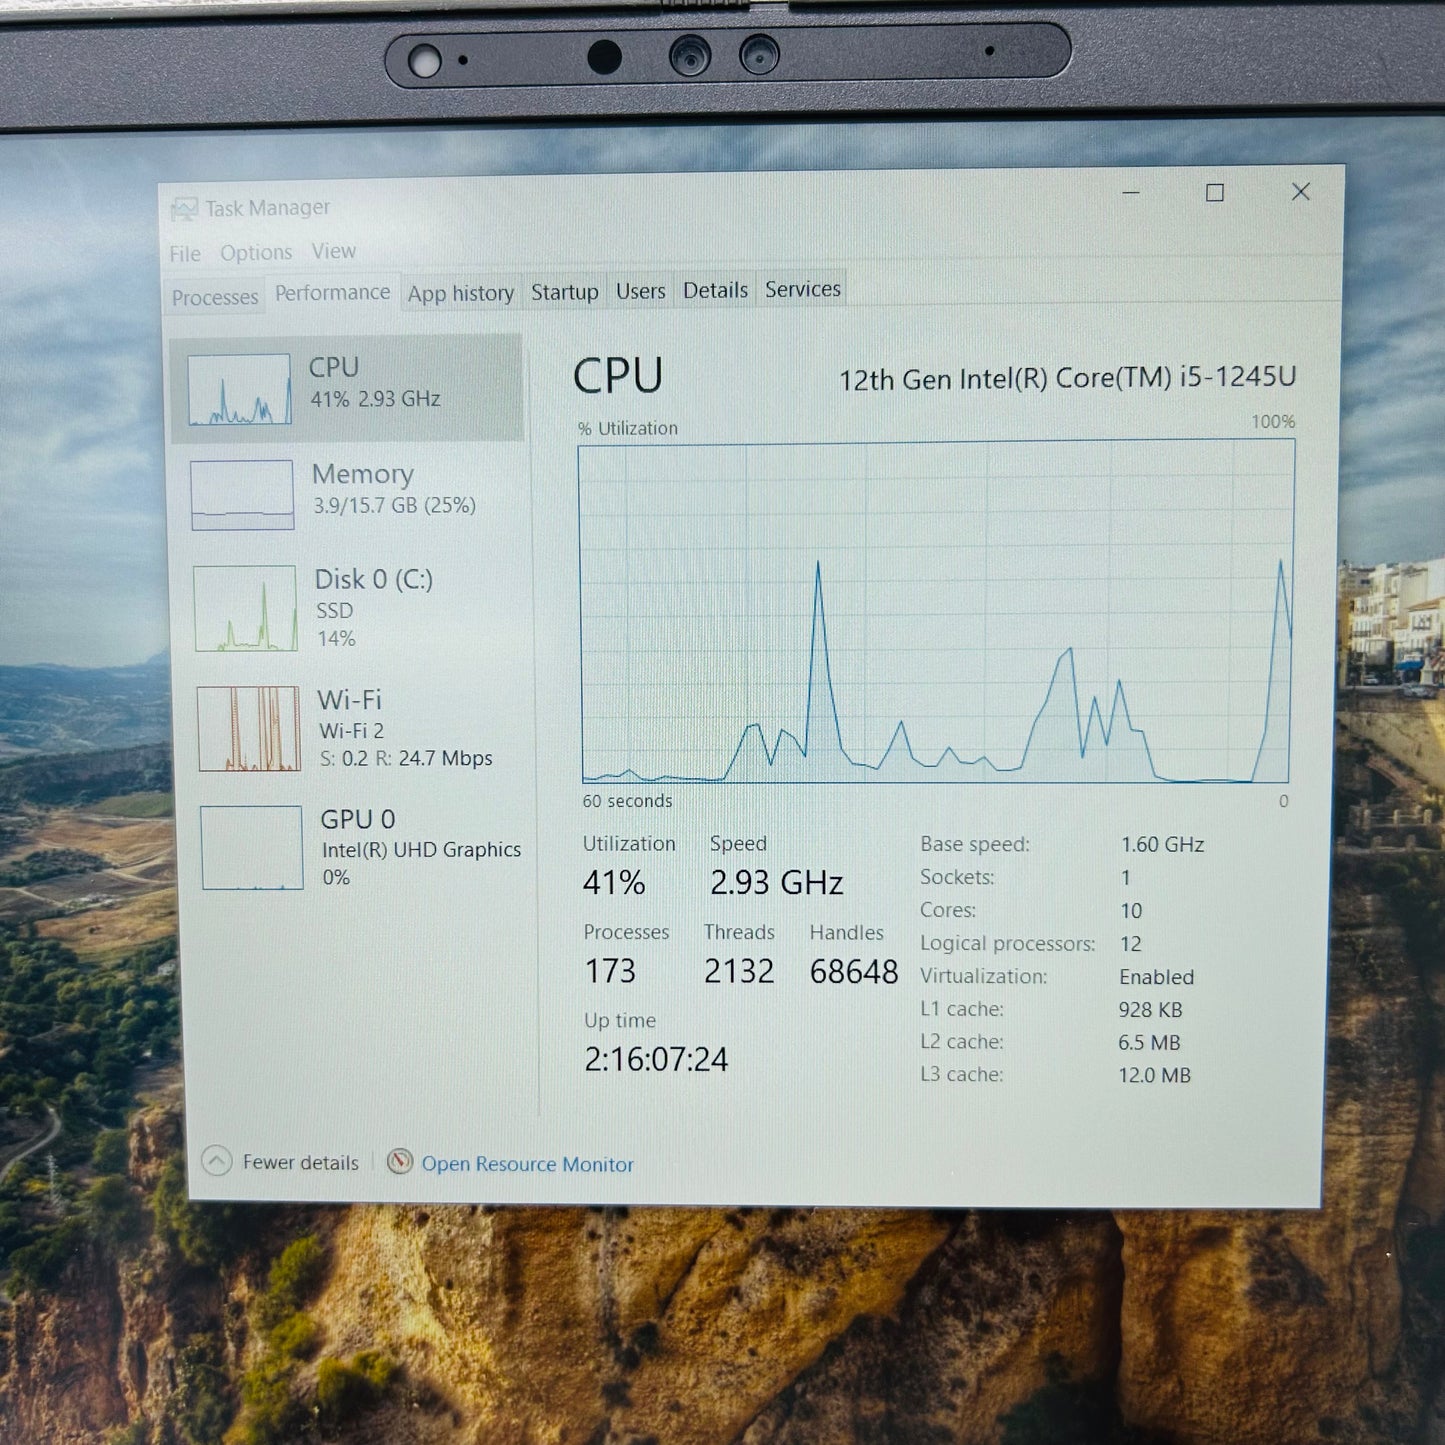Select the Disk 0 (C:) graph thumbnail
This screenshot has width=1445, height=1445.
(x=245, y=608)
